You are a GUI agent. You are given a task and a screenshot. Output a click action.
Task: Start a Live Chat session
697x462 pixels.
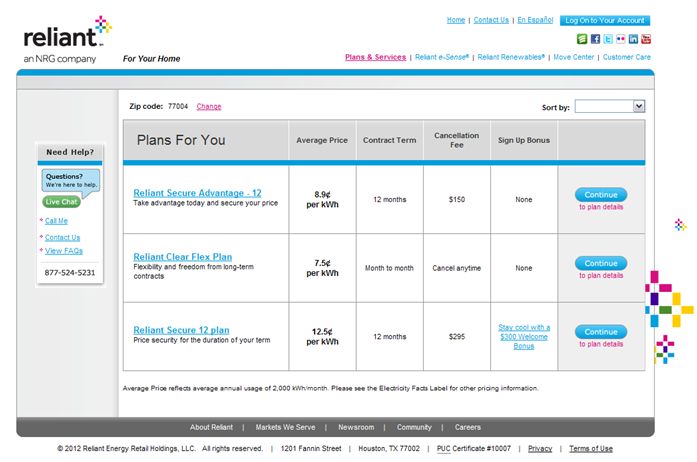61,201
